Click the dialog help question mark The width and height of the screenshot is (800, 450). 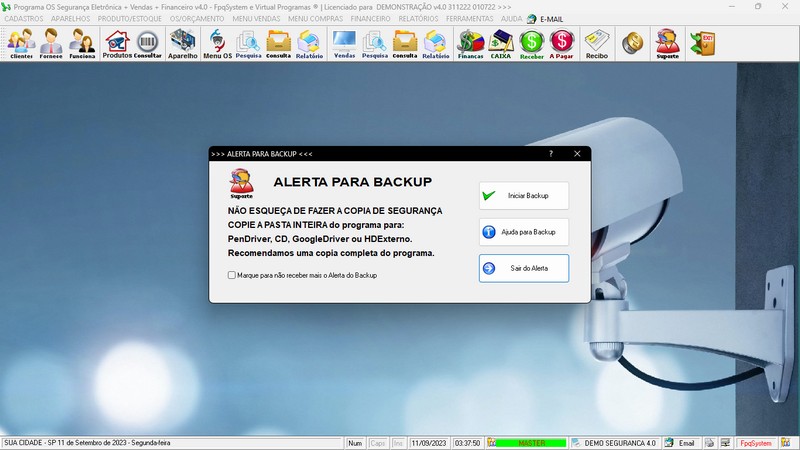[551, 154]
